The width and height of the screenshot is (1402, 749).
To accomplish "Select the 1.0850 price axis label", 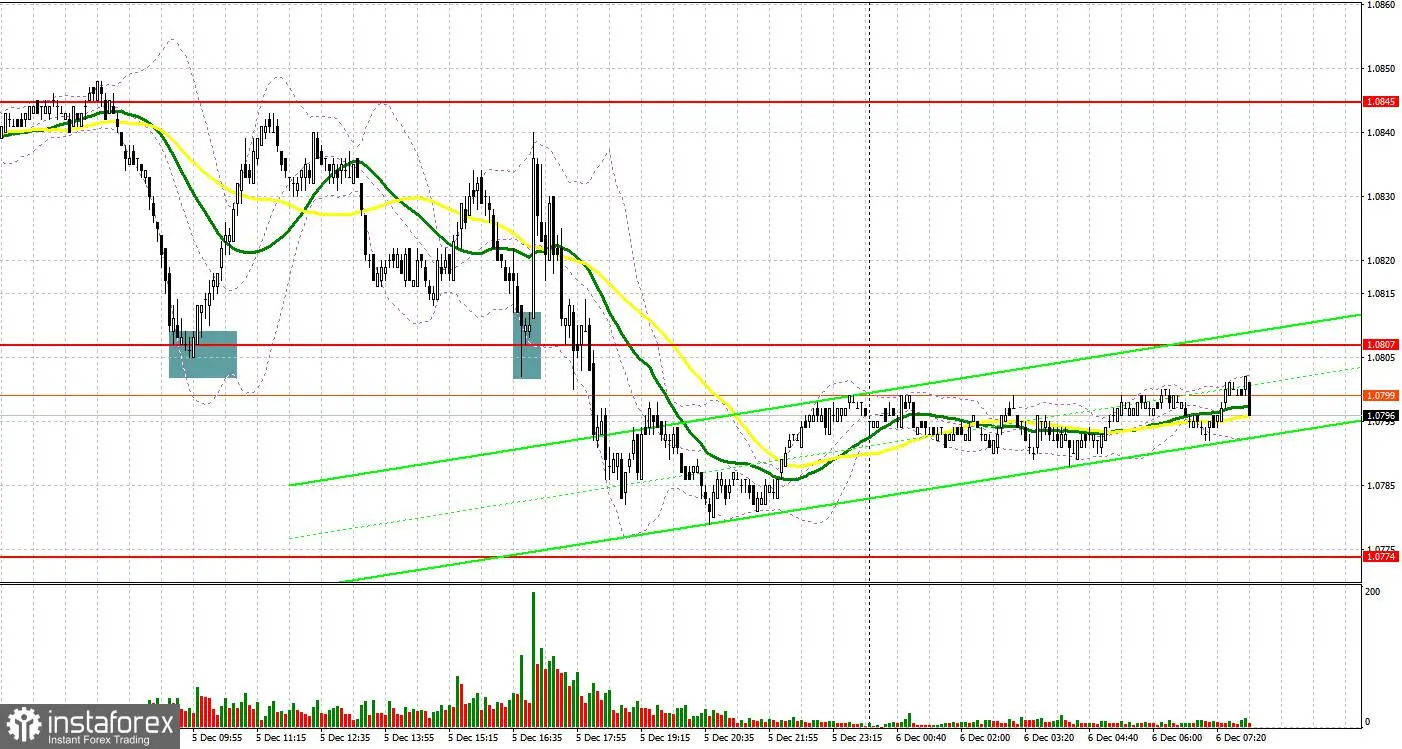I will (x=1381, y=69).
